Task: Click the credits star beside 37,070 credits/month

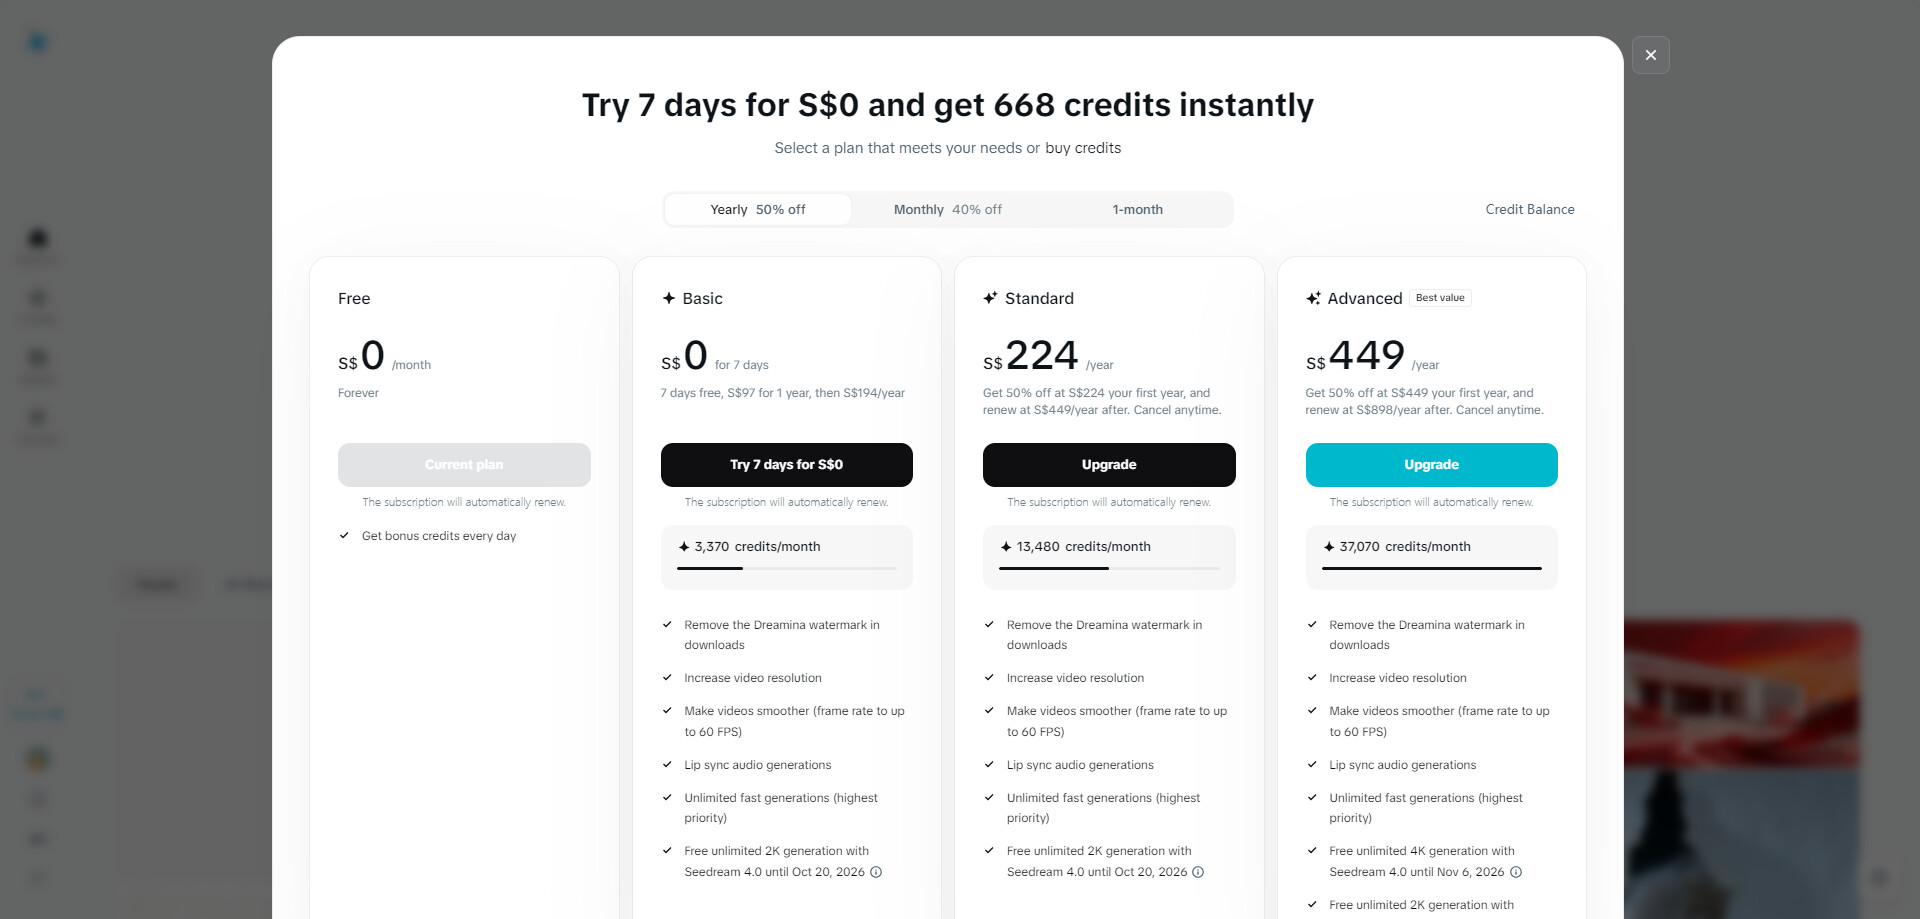Action: 1329,547
